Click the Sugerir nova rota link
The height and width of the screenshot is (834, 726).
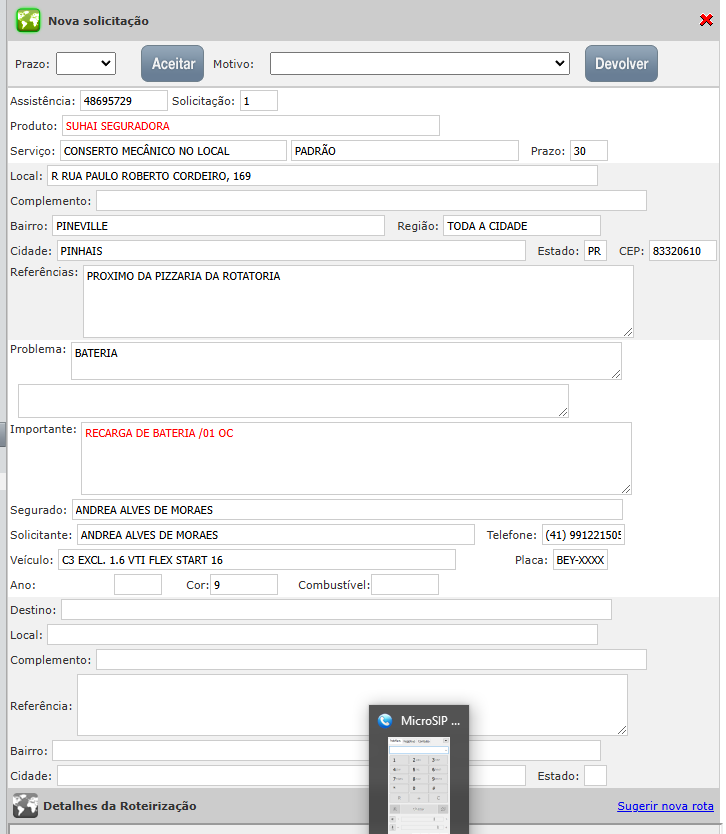pos(665,806)
